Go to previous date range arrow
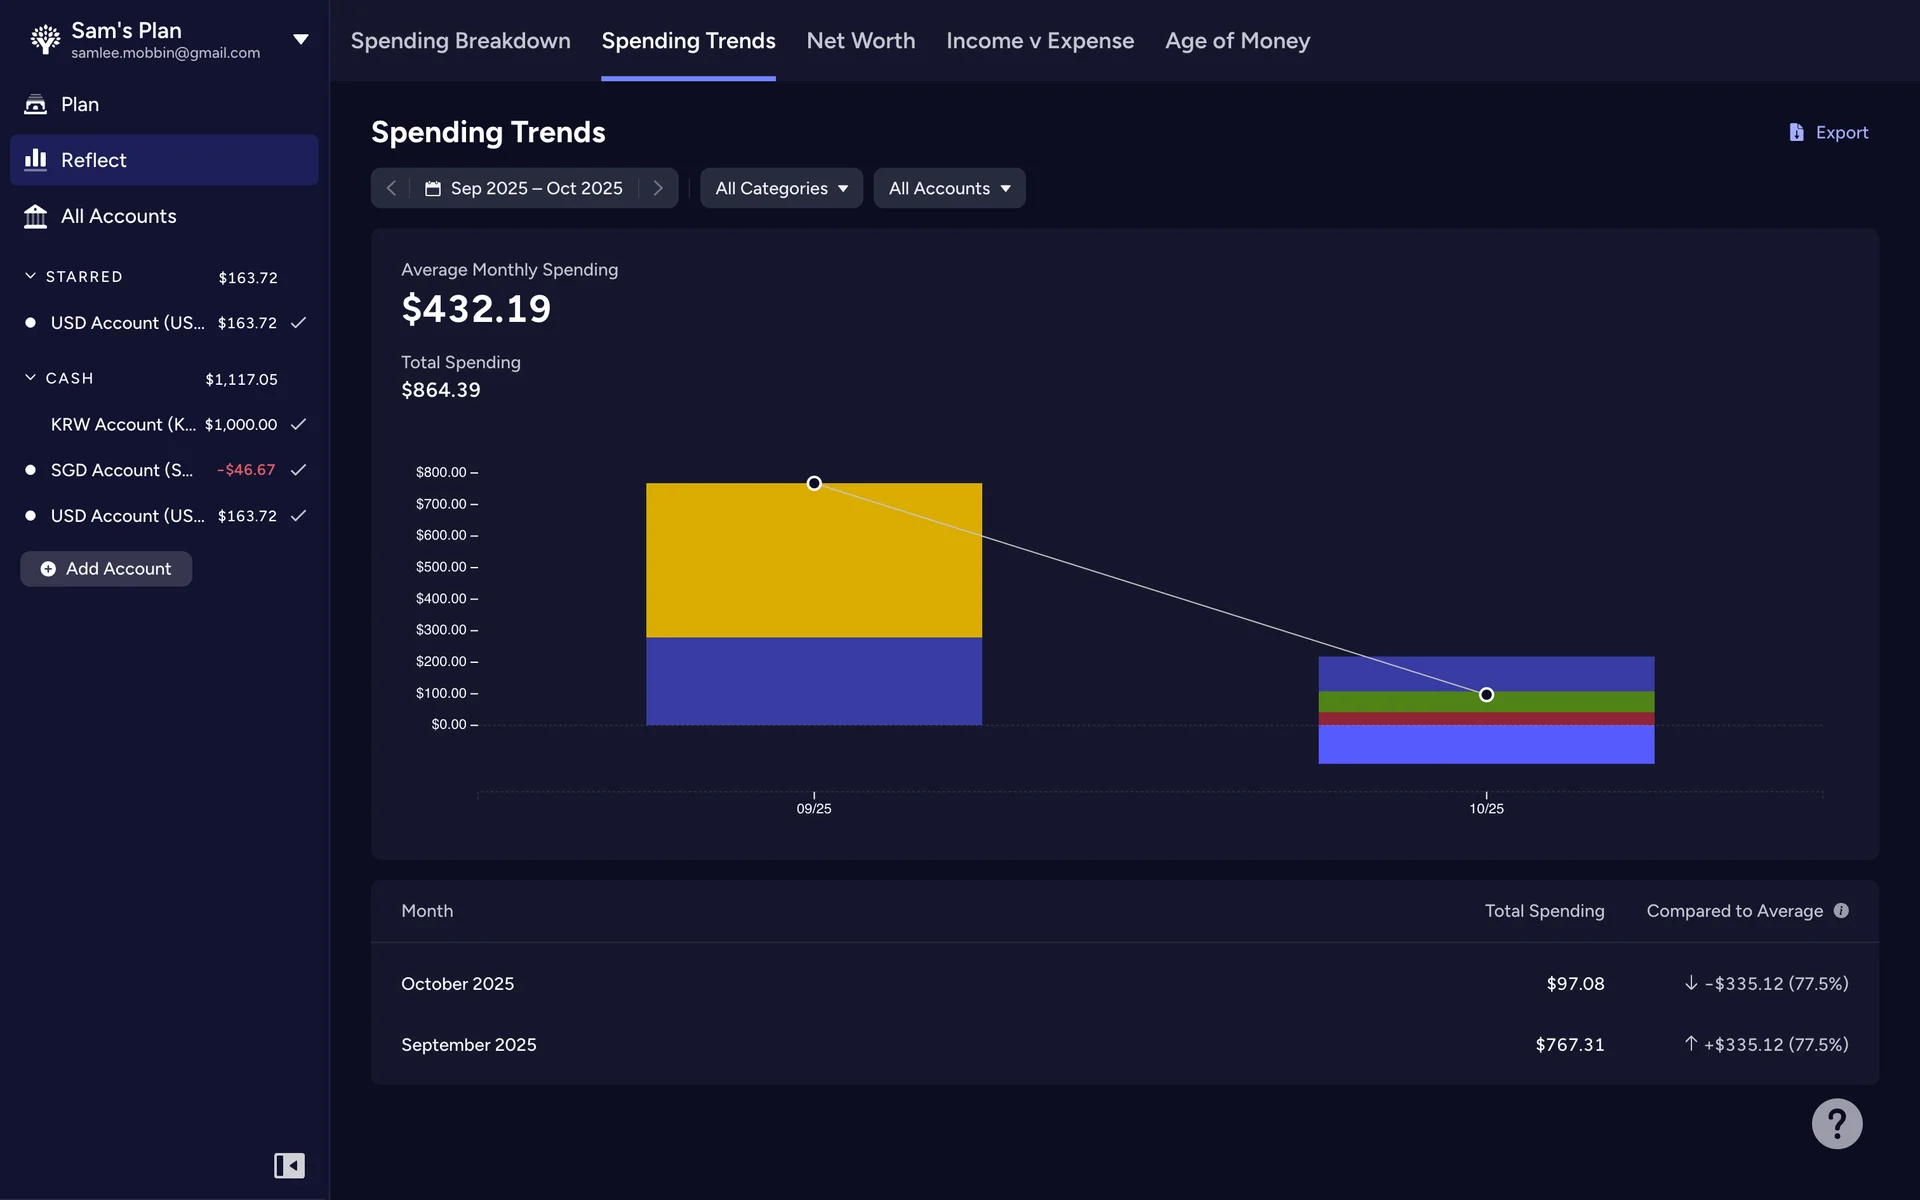The image size is (1920, 1200). [x=391, y=188]
